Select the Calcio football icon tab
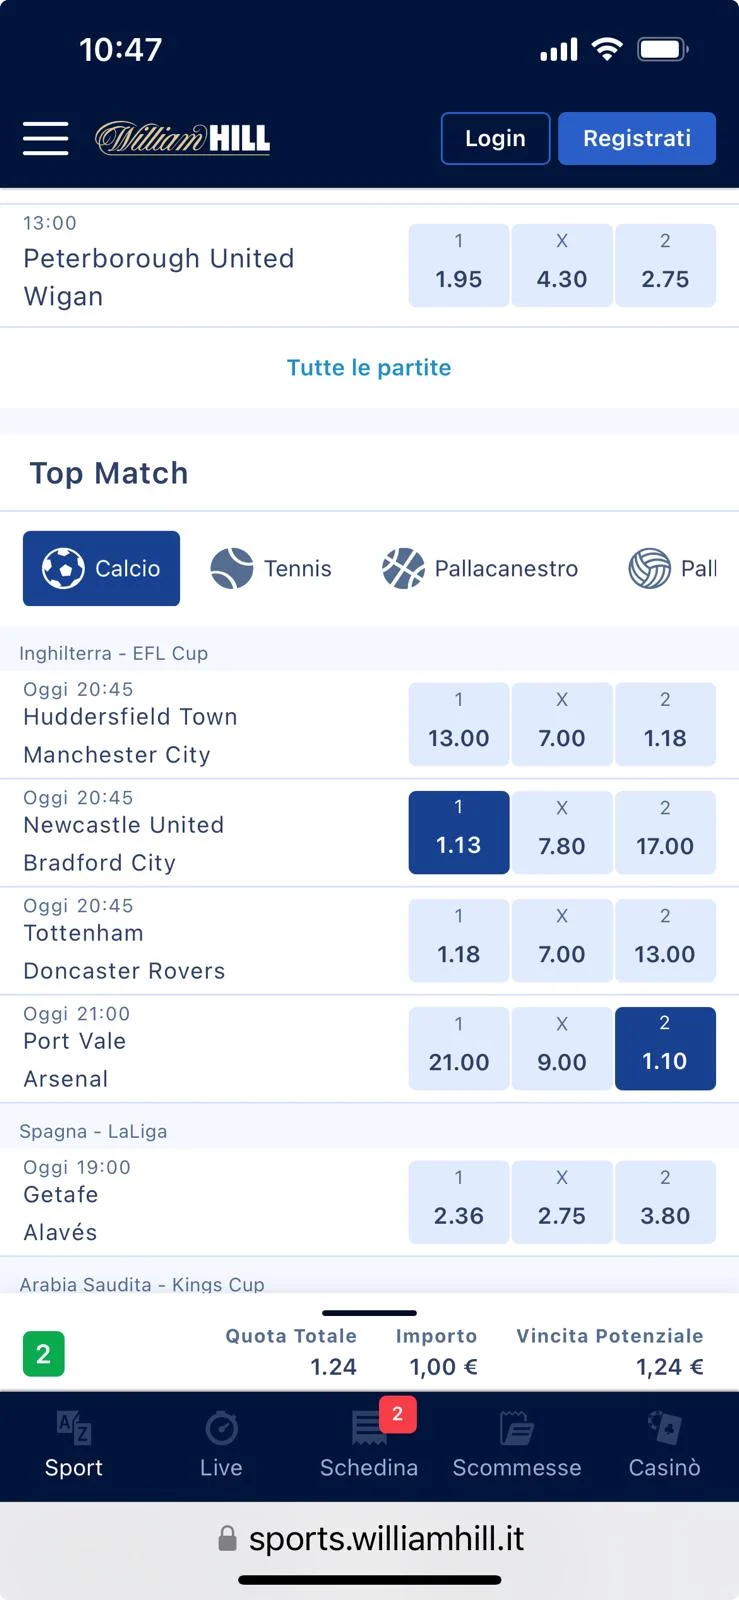739x1600 pixels. click(x=63, y=568)
